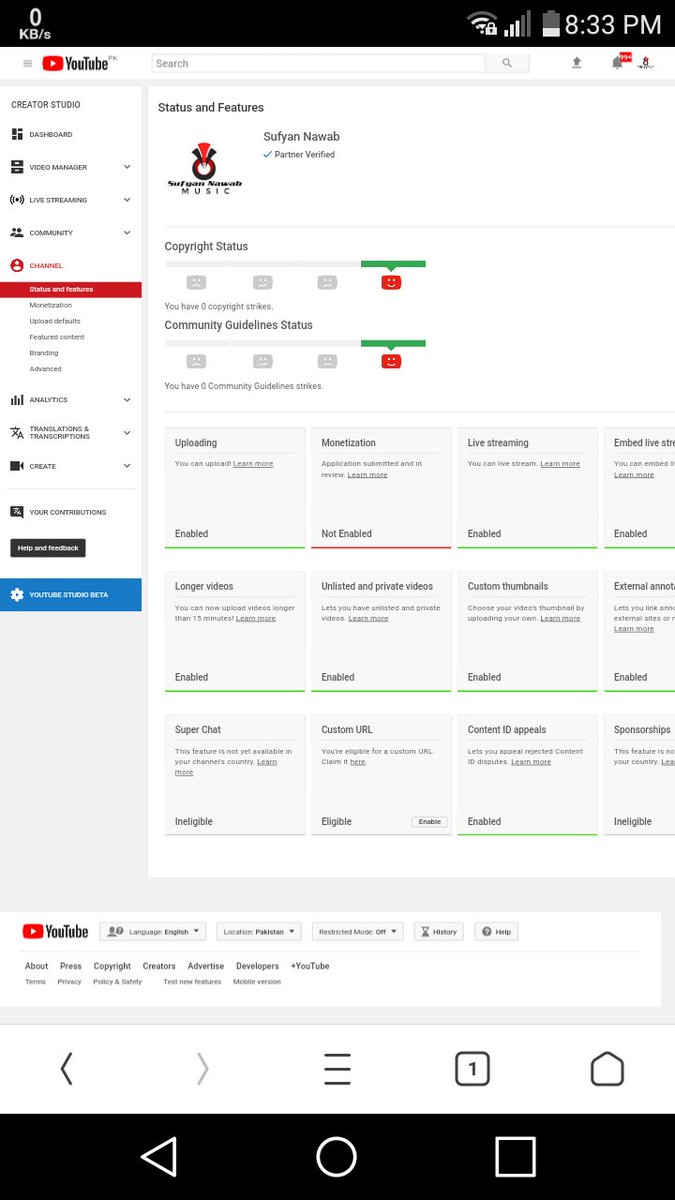This screenshot has width=675, height=1200.
Task: Expand the Analytics section
Action: click(x=127, y=400)
